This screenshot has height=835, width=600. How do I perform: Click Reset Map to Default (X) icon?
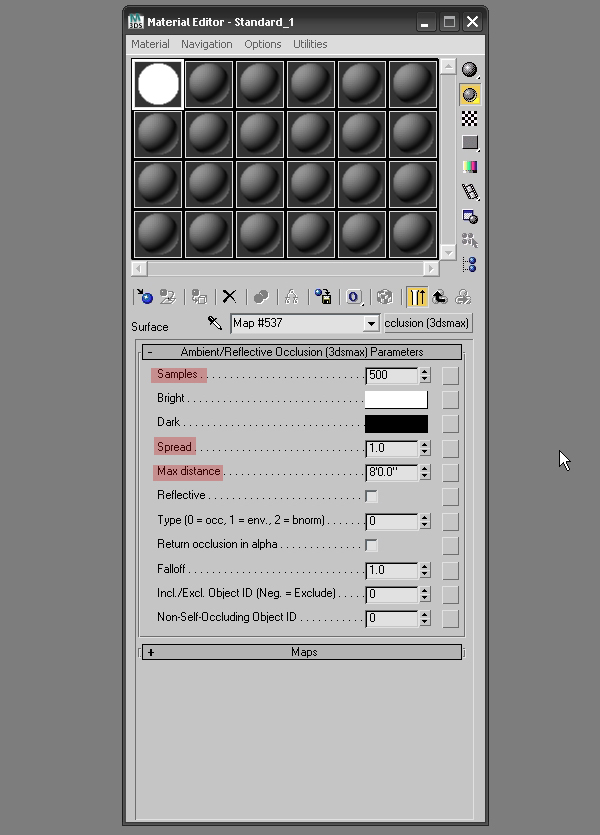229,297
